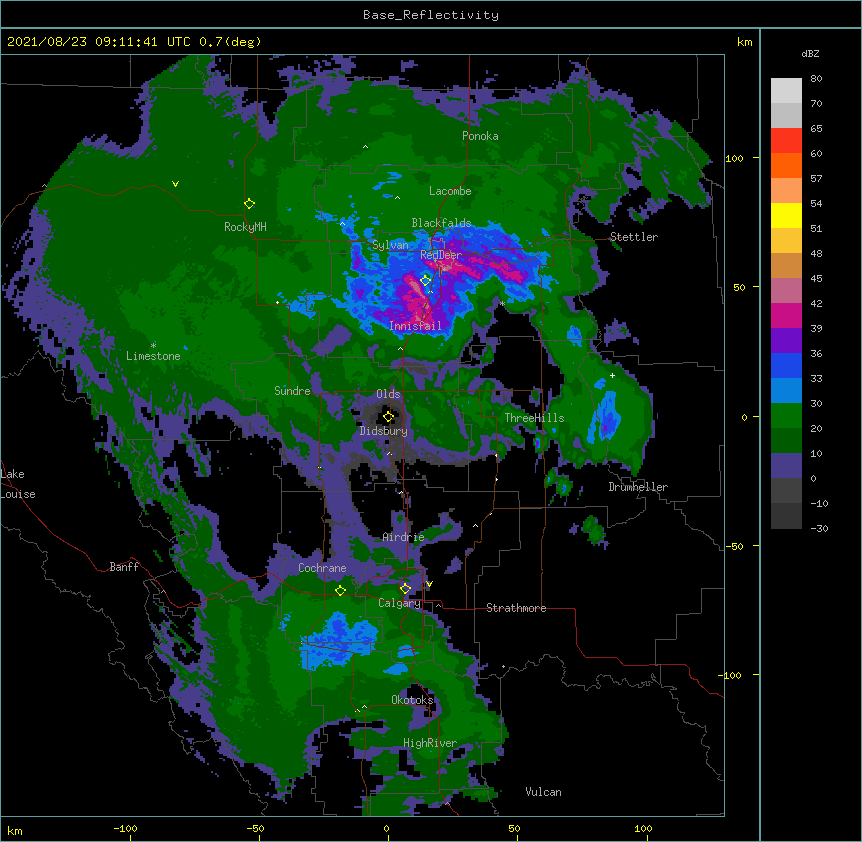Select the light grey 70-80 dBZ legend swatch

[786, 91]
